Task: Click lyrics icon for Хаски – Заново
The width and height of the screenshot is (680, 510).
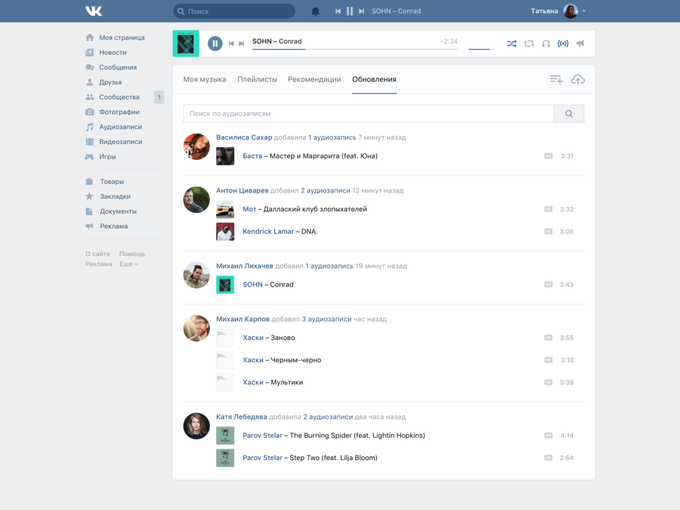Action: pyautogui.click(x=548, y=338)
